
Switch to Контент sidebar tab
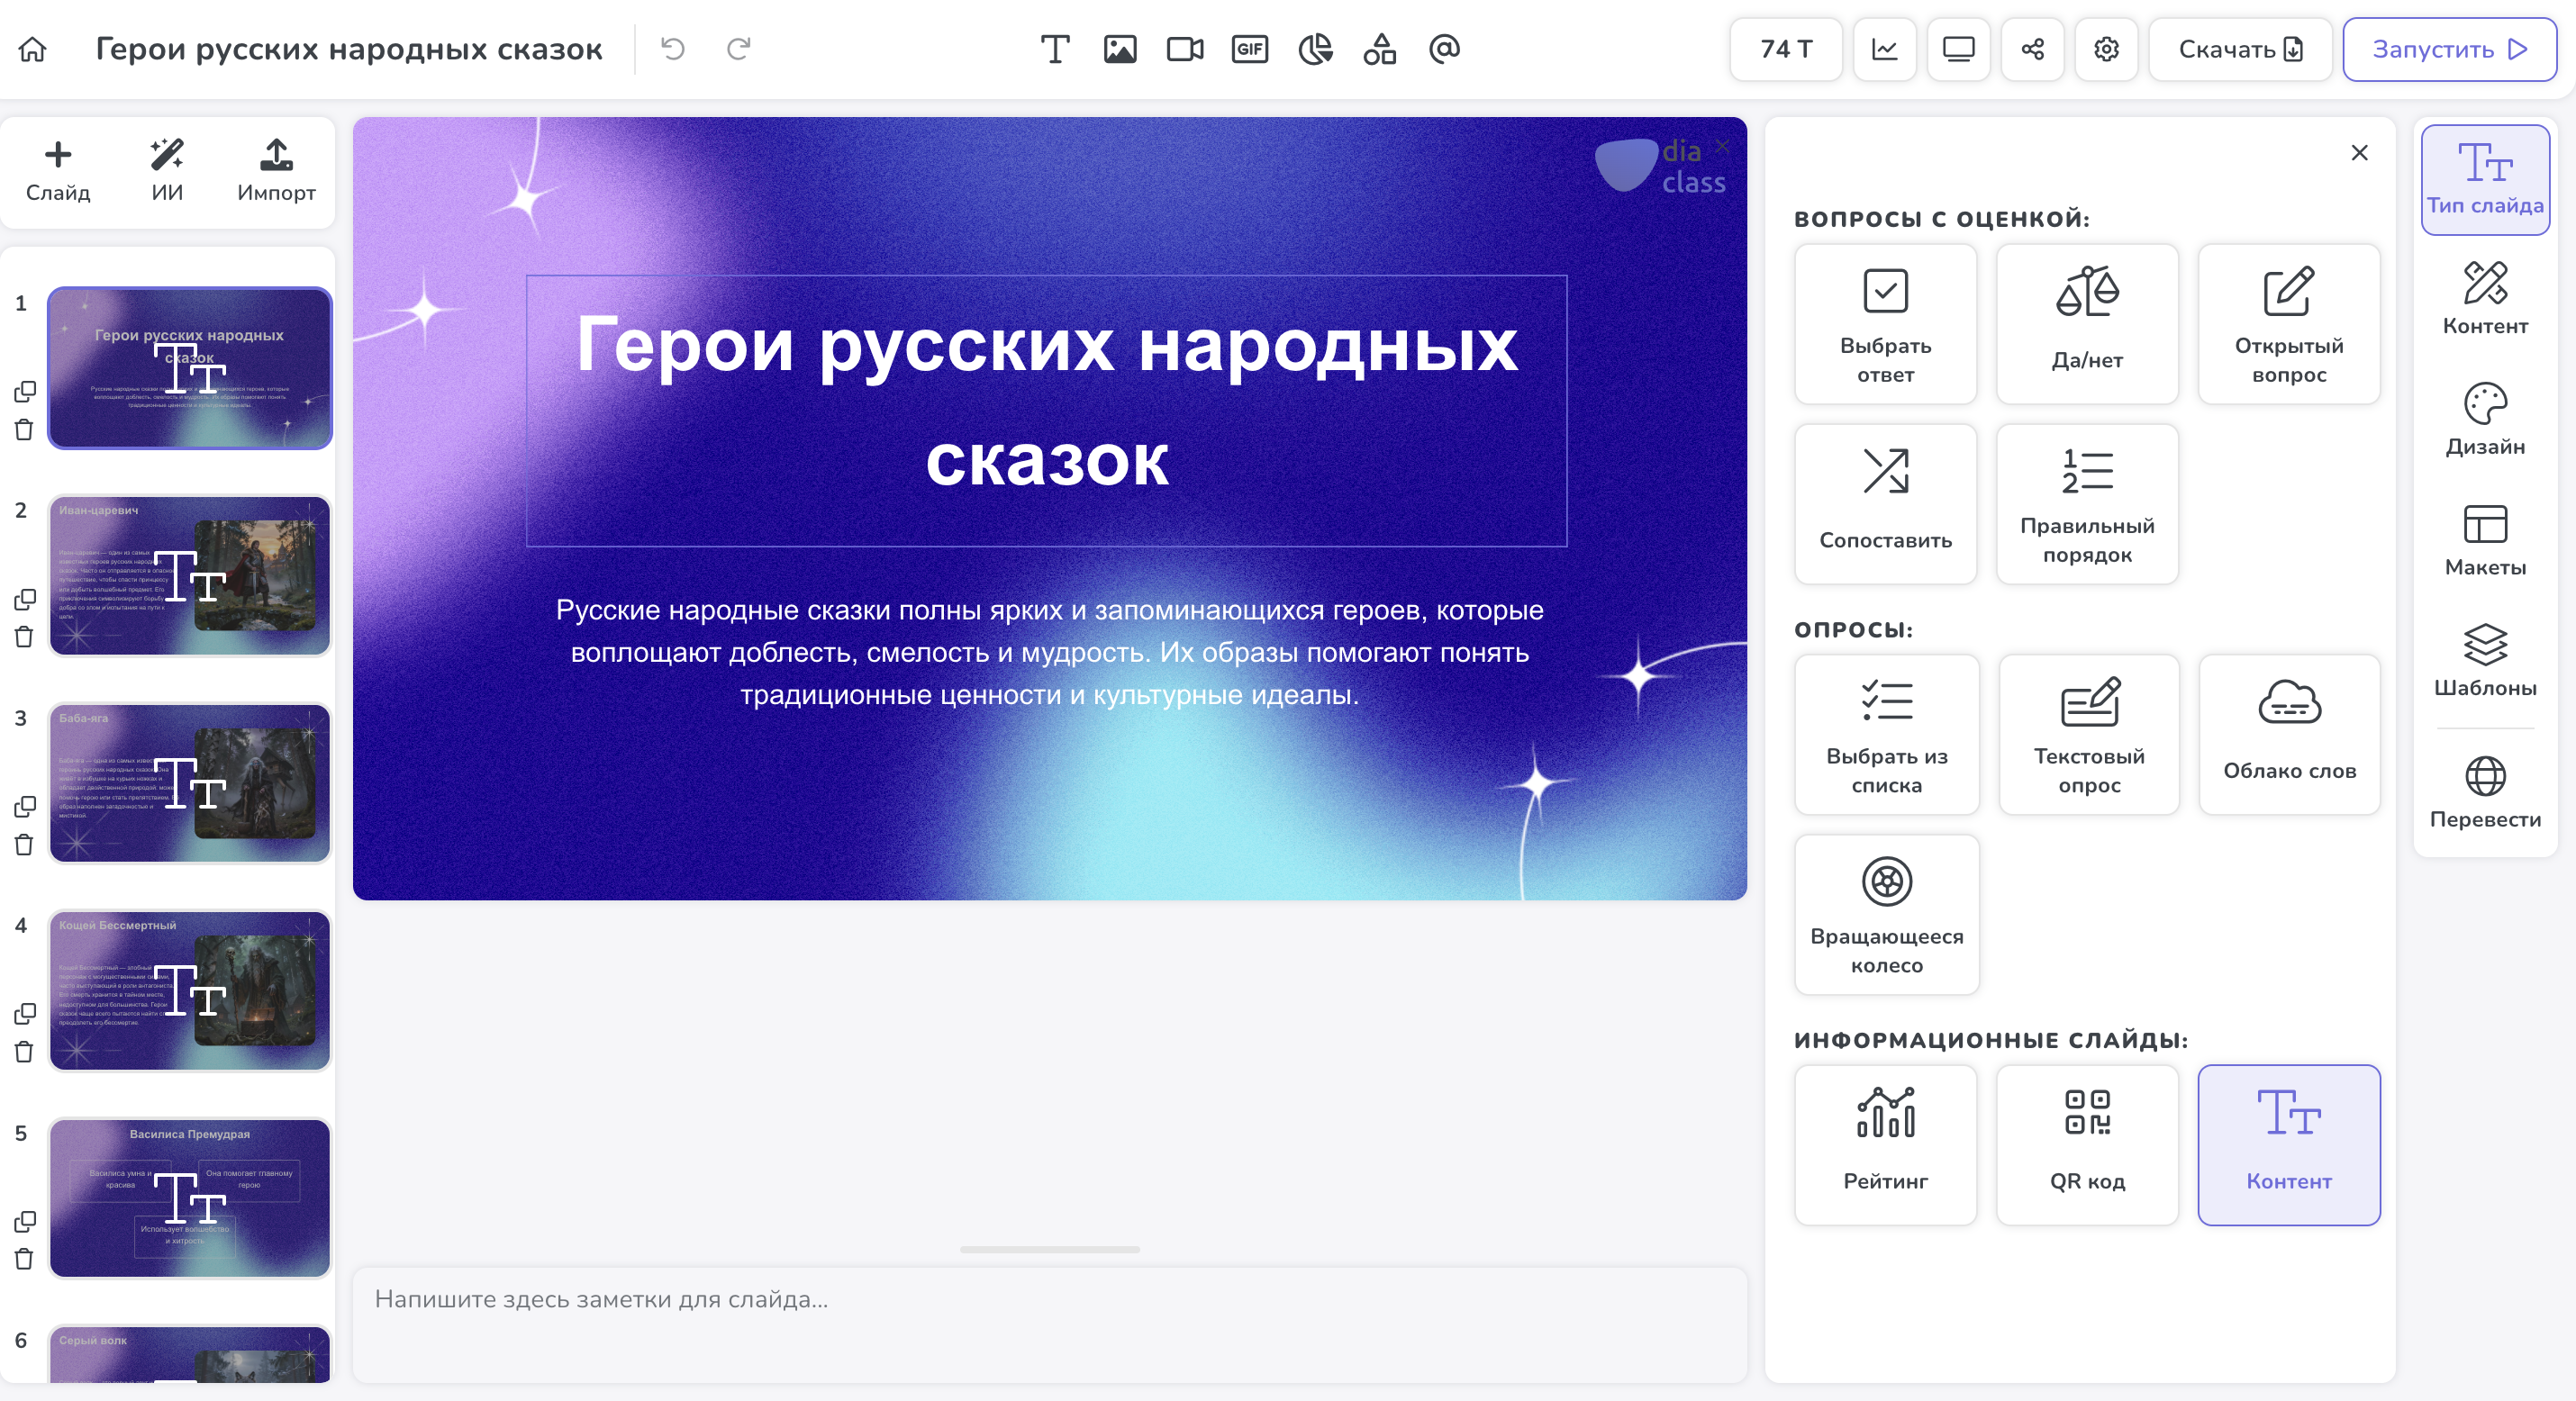point(2485,299)
